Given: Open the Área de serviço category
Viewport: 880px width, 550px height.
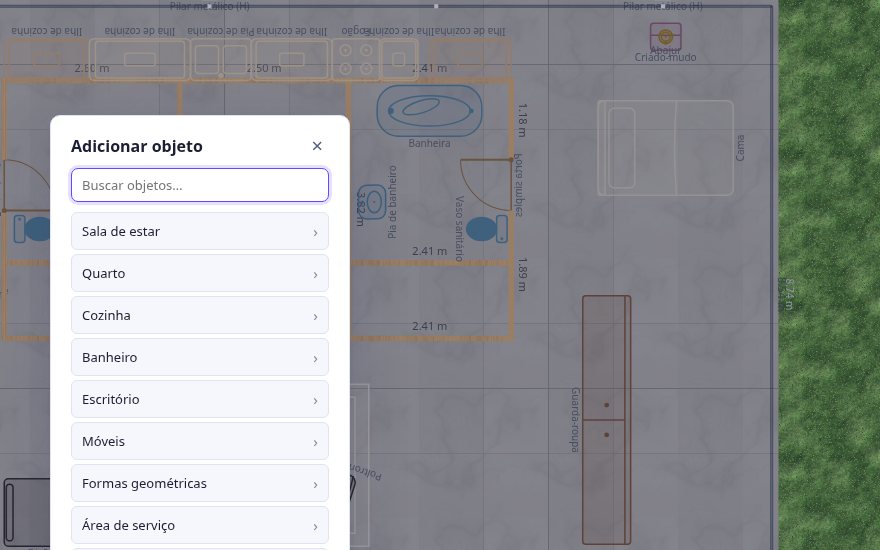Looking at the screenshot, I should tap(200, 526).
